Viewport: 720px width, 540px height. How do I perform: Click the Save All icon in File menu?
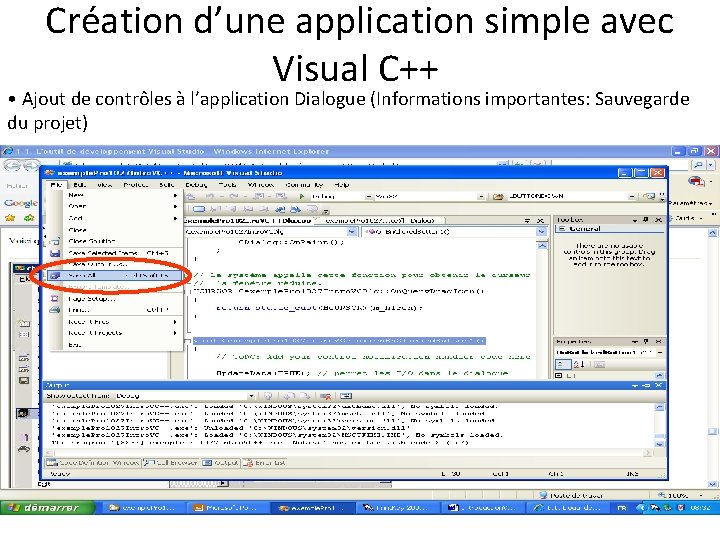point(55,275)
